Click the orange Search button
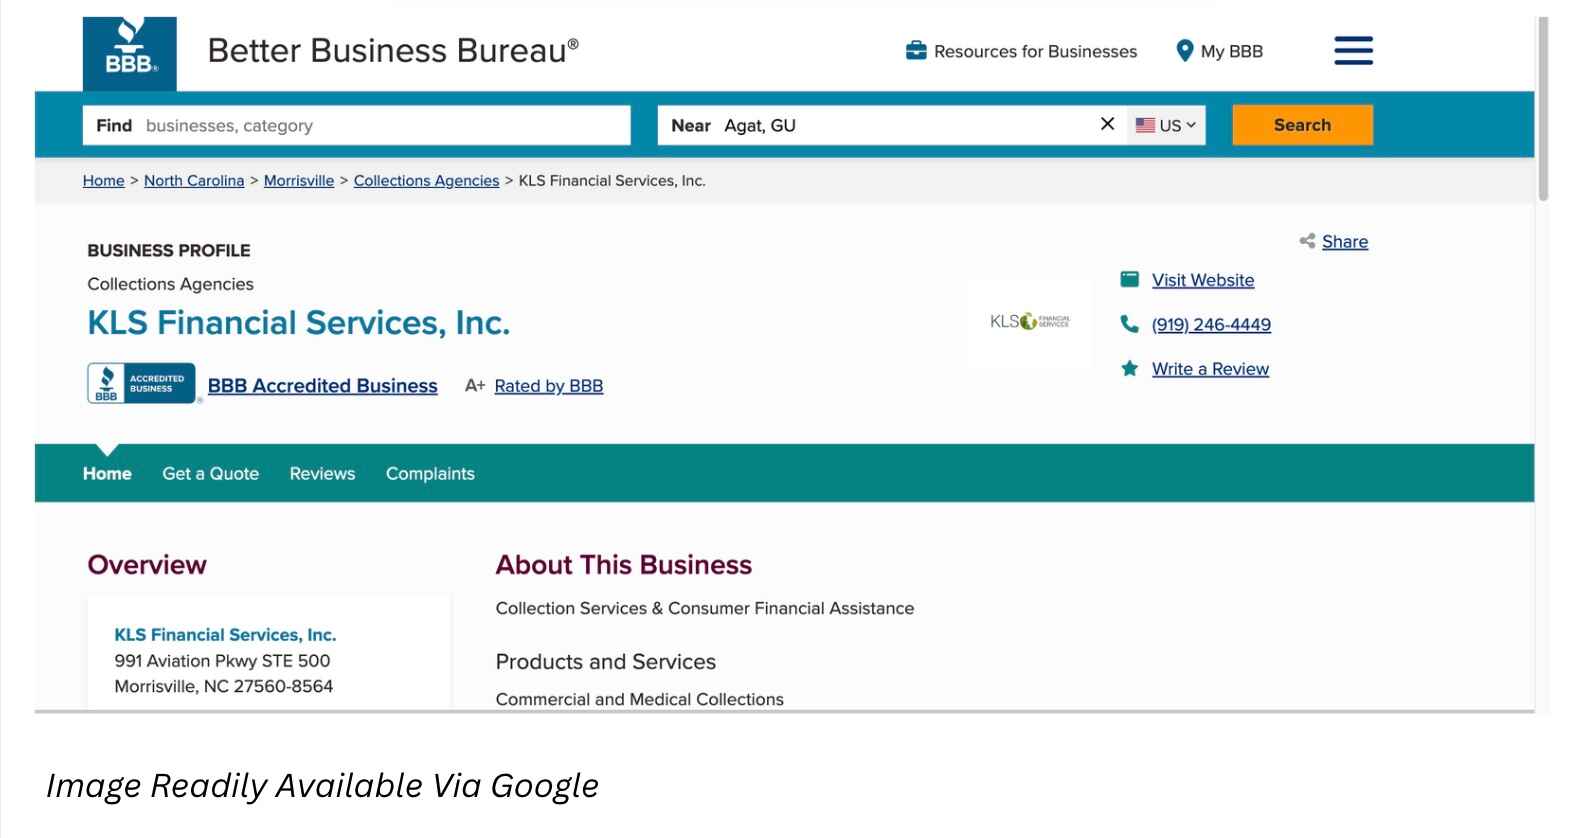The width and height of the screenshot is (1574, 838). (x=1302, y=125)
